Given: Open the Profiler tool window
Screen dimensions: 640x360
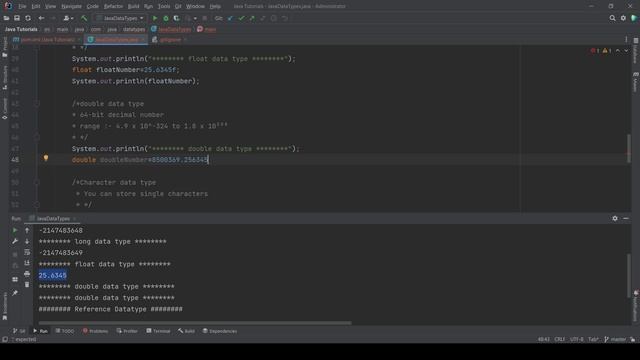Looking at the screenshot, I should [127, 331].
